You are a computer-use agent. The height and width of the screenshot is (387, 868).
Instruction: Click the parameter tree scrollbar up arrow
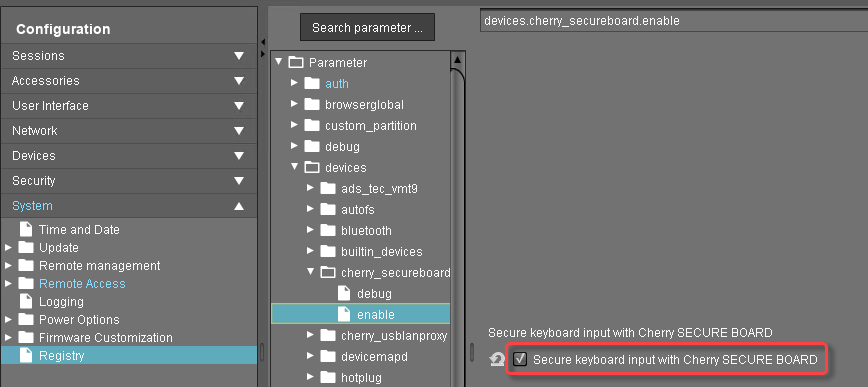(458, 59)
